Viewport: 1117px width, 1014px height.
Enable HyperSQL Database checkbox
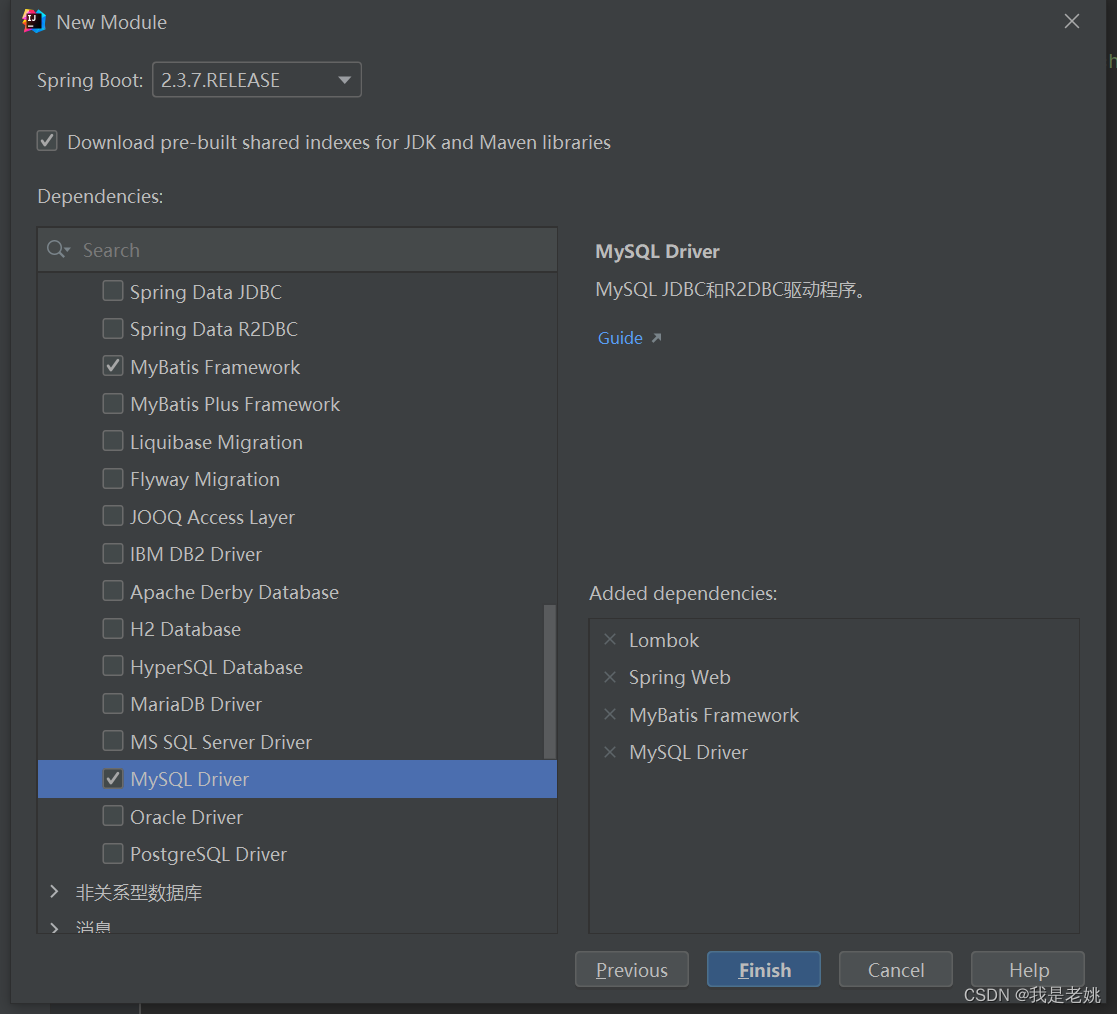coord(113,666)
